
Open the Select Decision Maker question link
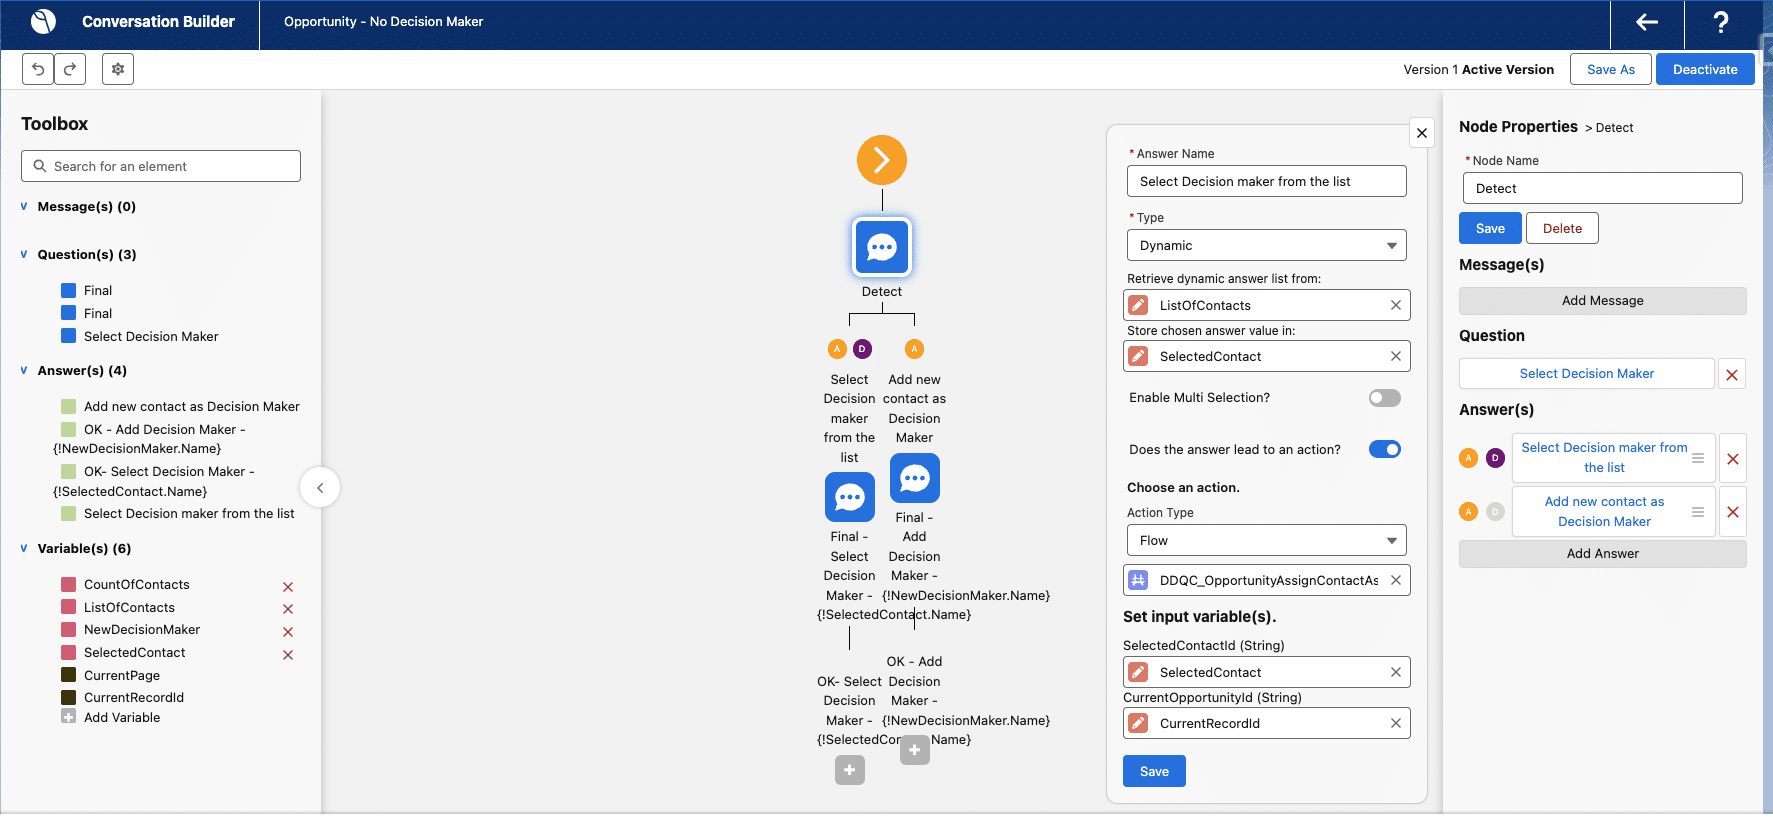(1587, 374)
